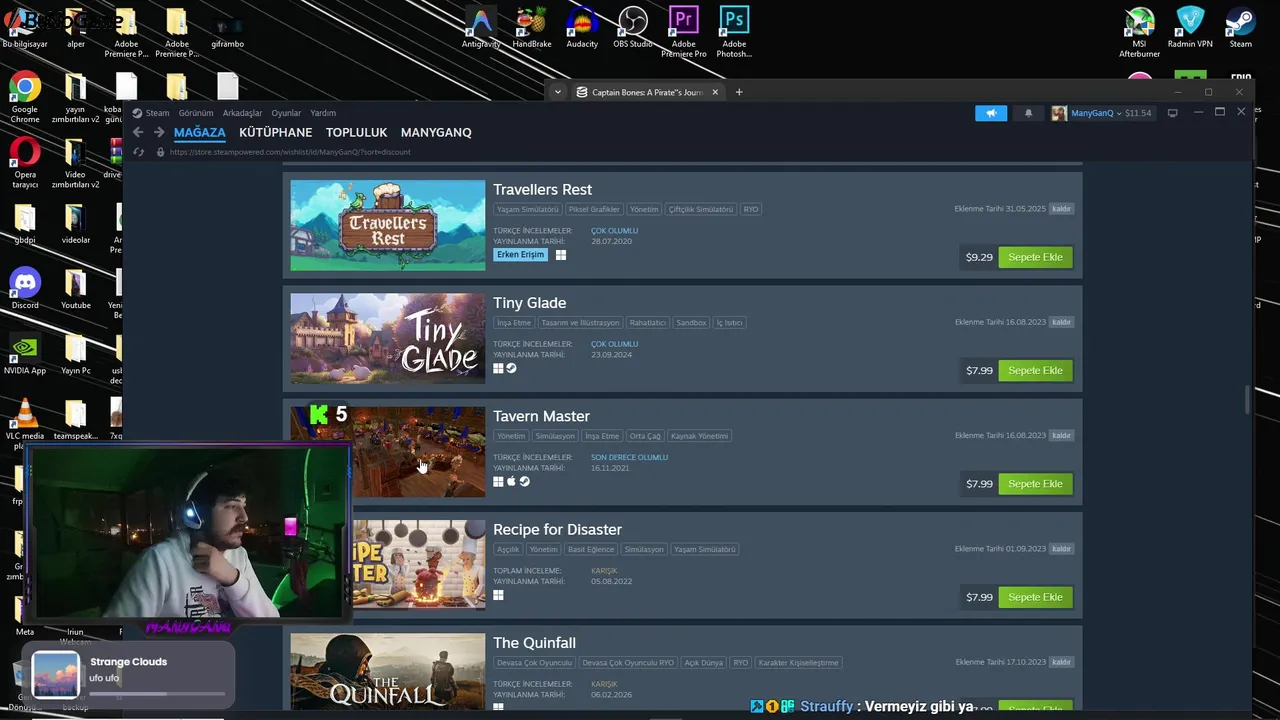Open the Görünüm menu
The width and height of the screenshot is (1280, 720).
[x=196, y=113]
